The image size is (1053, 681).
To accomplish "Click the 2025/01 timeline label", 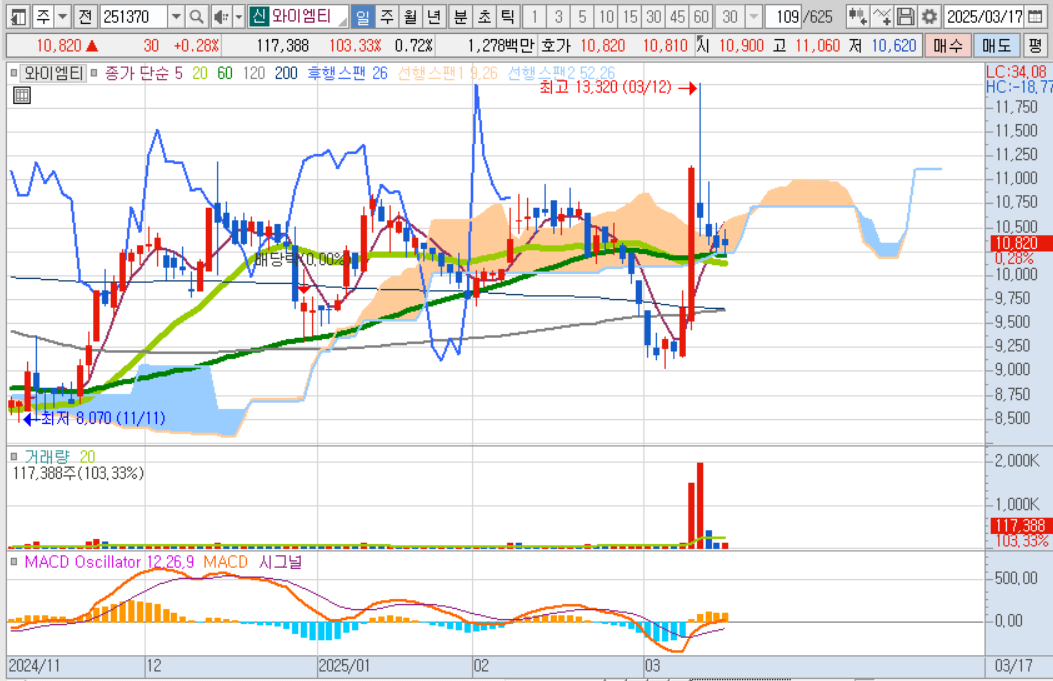I will pyautogui.click(x=344, y=666).
